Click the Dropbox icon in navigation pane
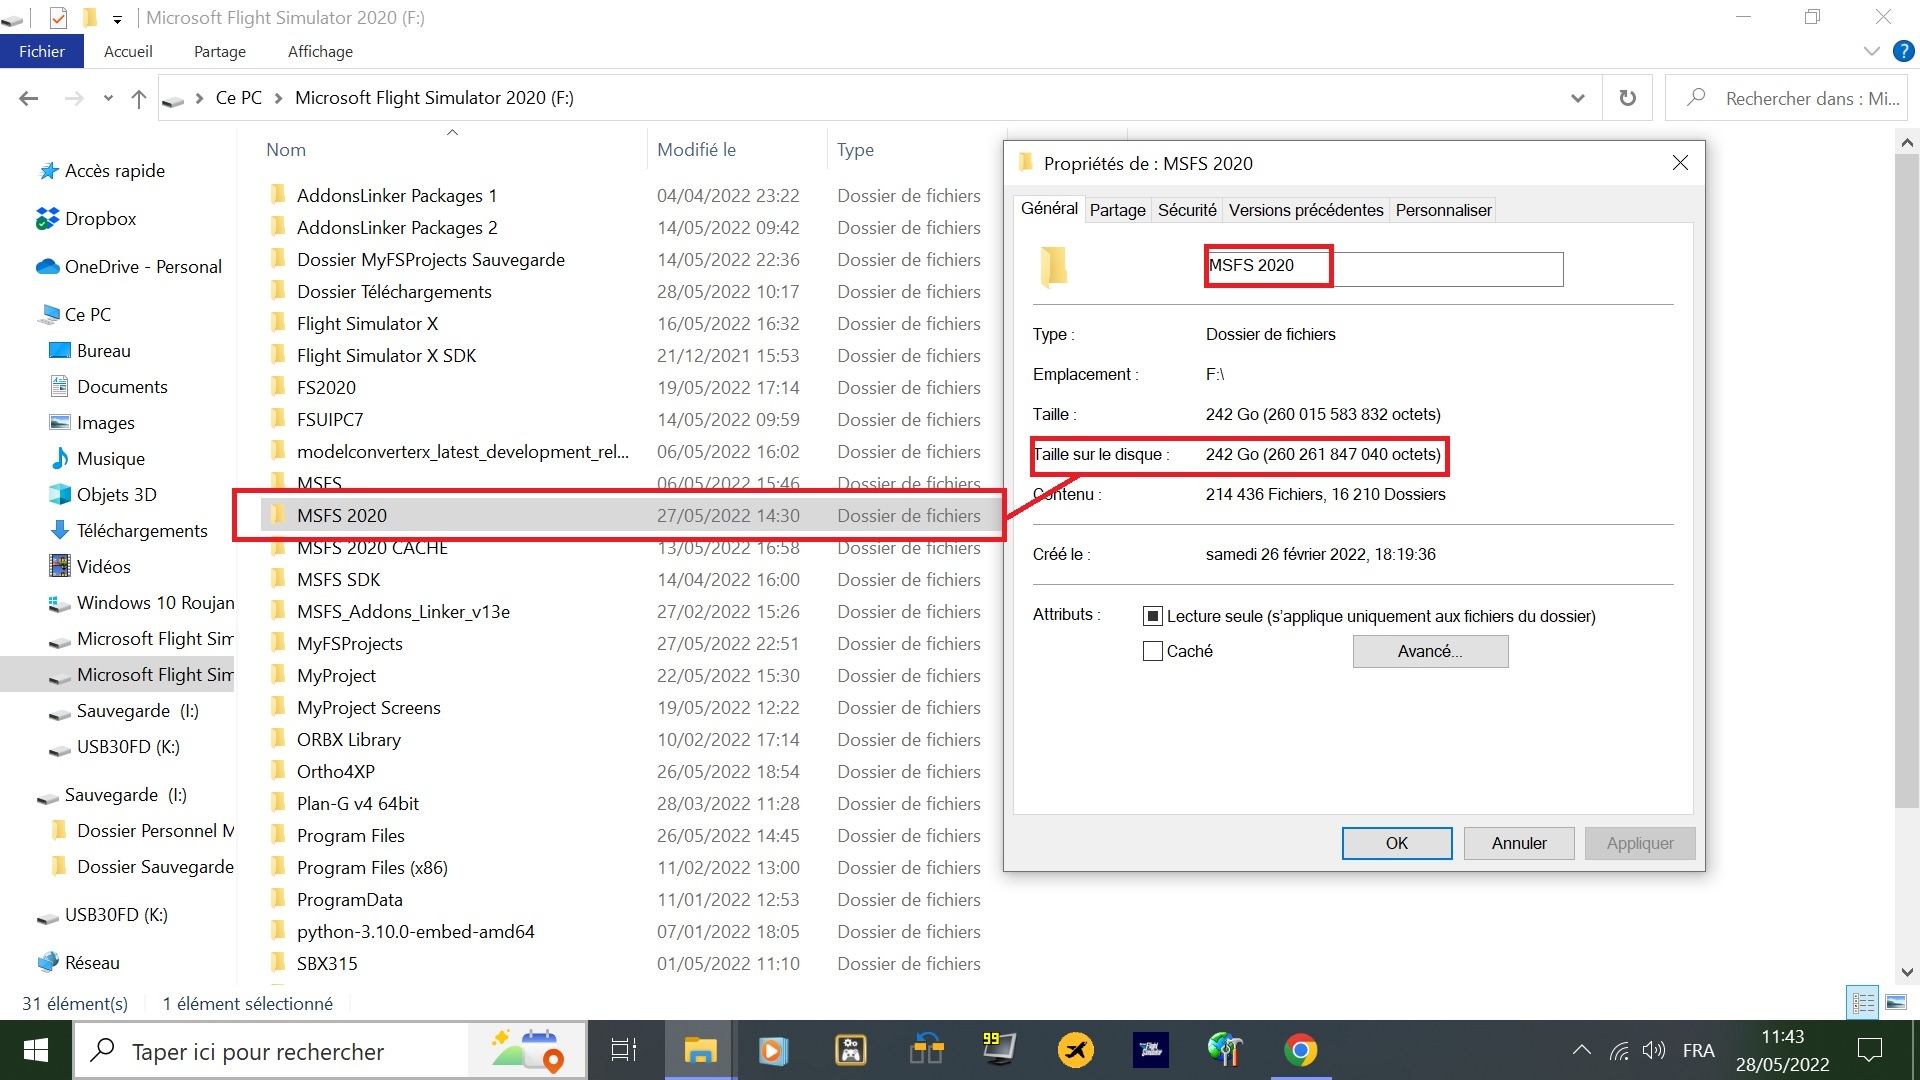This screenshot has height=1080, width=1920. [47, 218]
